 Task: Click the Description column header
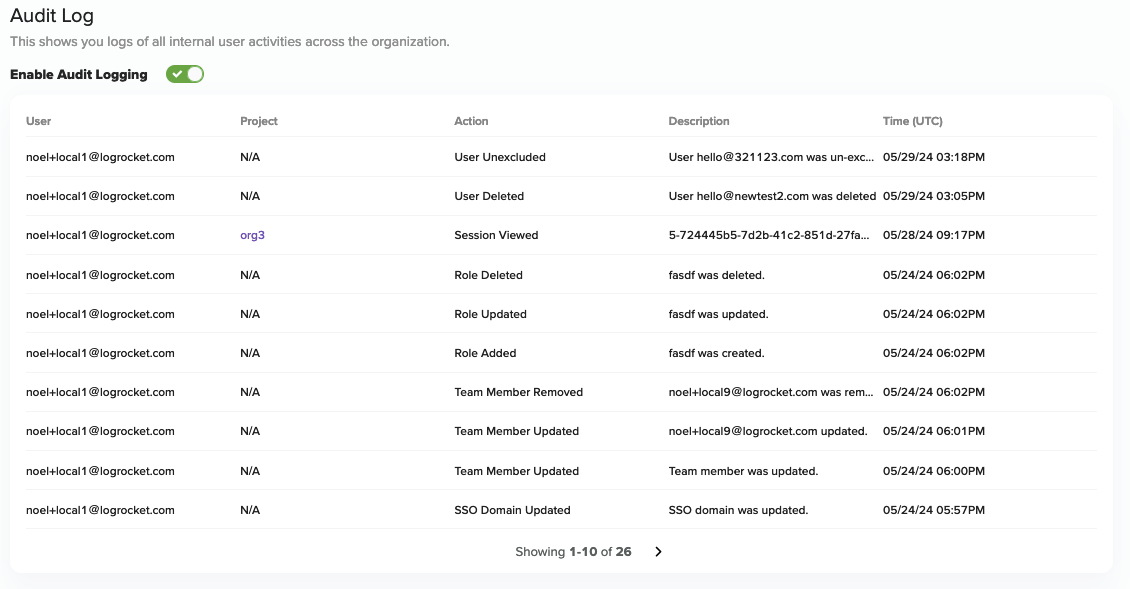point(699,121)
